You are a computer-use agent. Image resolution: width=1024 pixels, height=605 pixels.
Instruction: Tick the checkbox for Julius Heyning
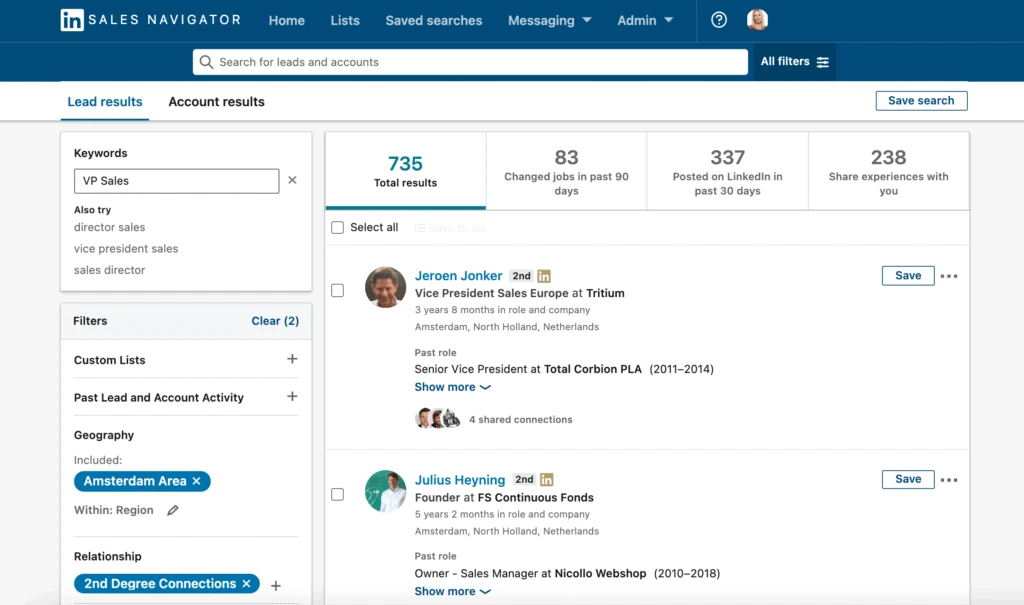coord(337,495)
